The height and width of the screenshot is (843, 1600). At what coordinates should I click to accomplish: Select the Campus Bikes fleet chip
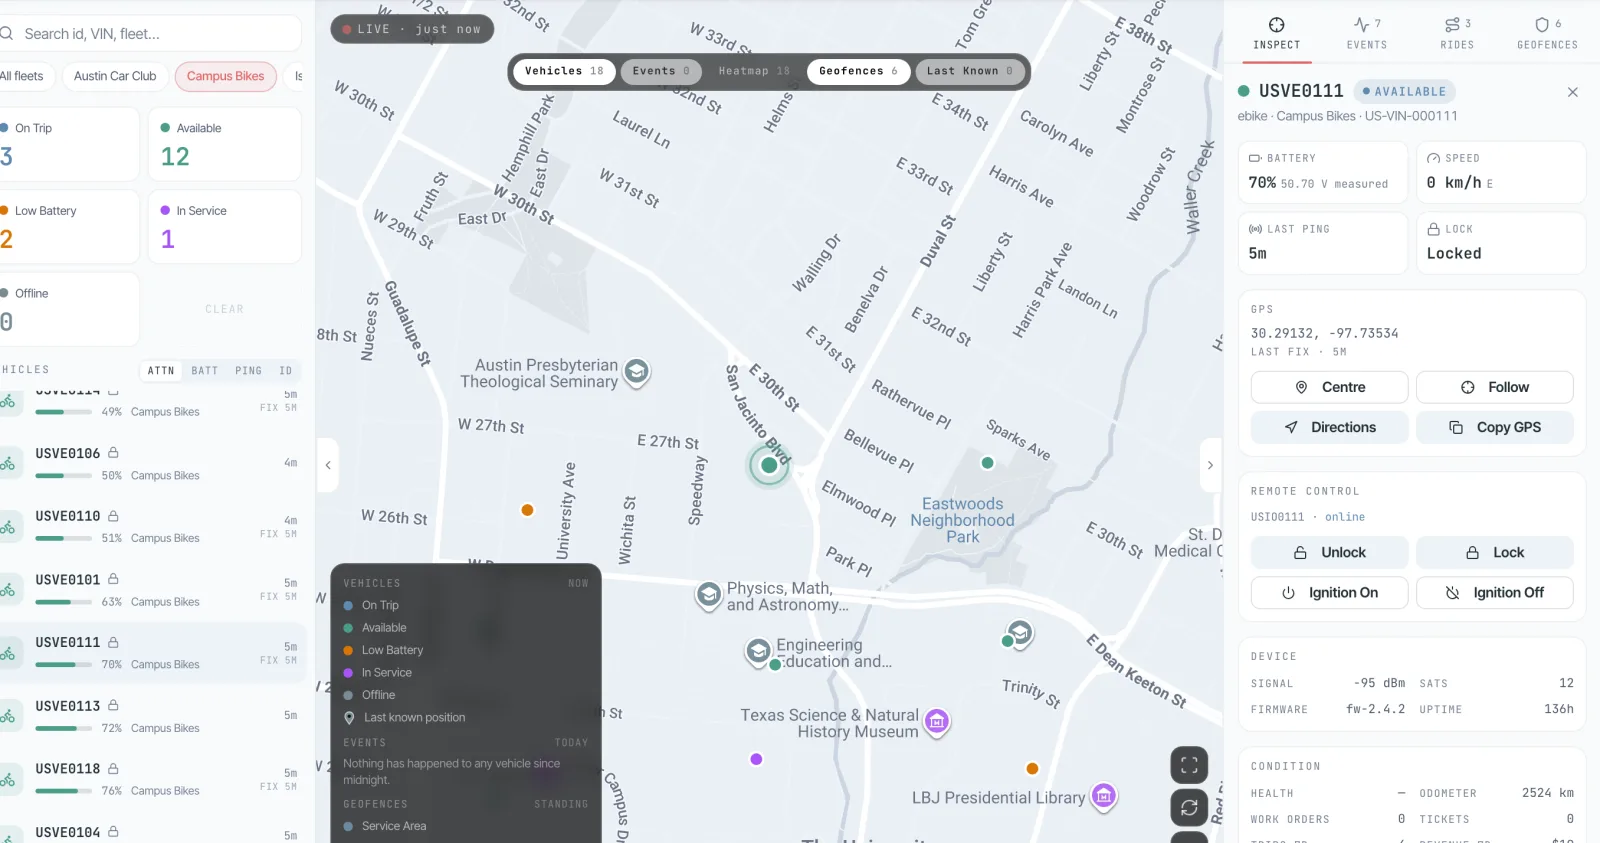[x=225, y=76]
